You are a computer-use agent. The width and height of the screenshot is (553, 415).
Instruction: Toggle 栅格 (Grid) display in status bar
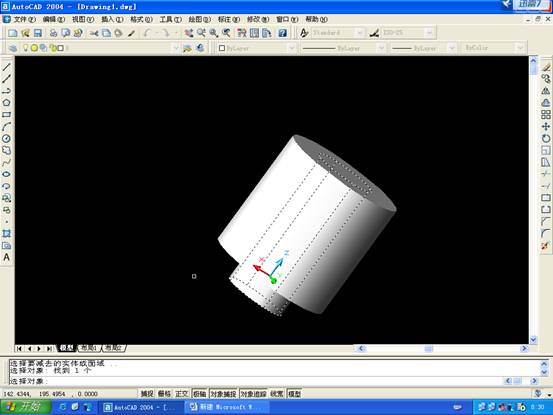pyautogui.click(x=164, y=393)
